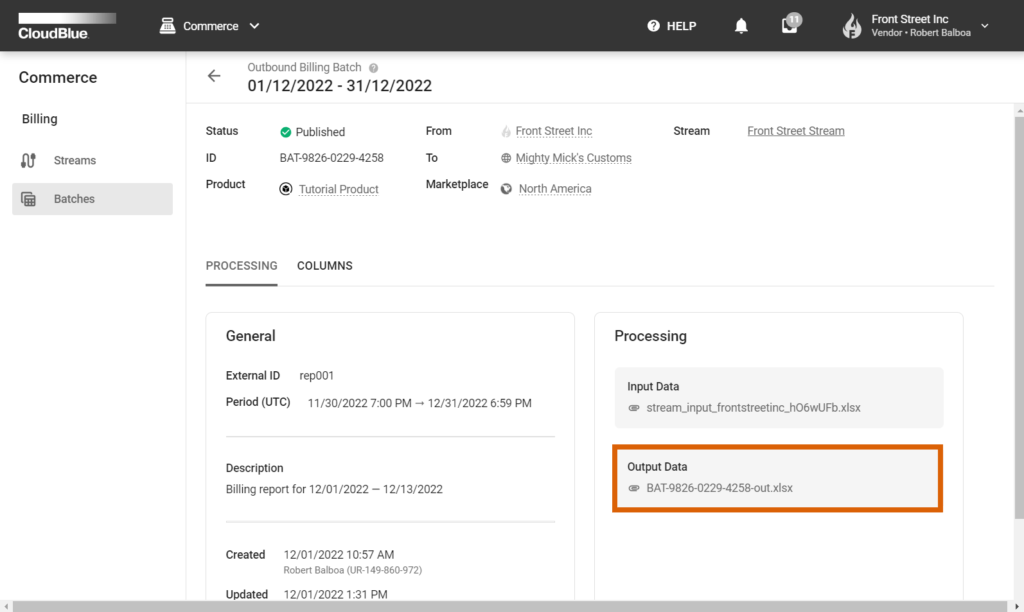The width and height of the screenshot is (1024, 612).
Task: Click the Billing report description text
Action: (334, 489)
